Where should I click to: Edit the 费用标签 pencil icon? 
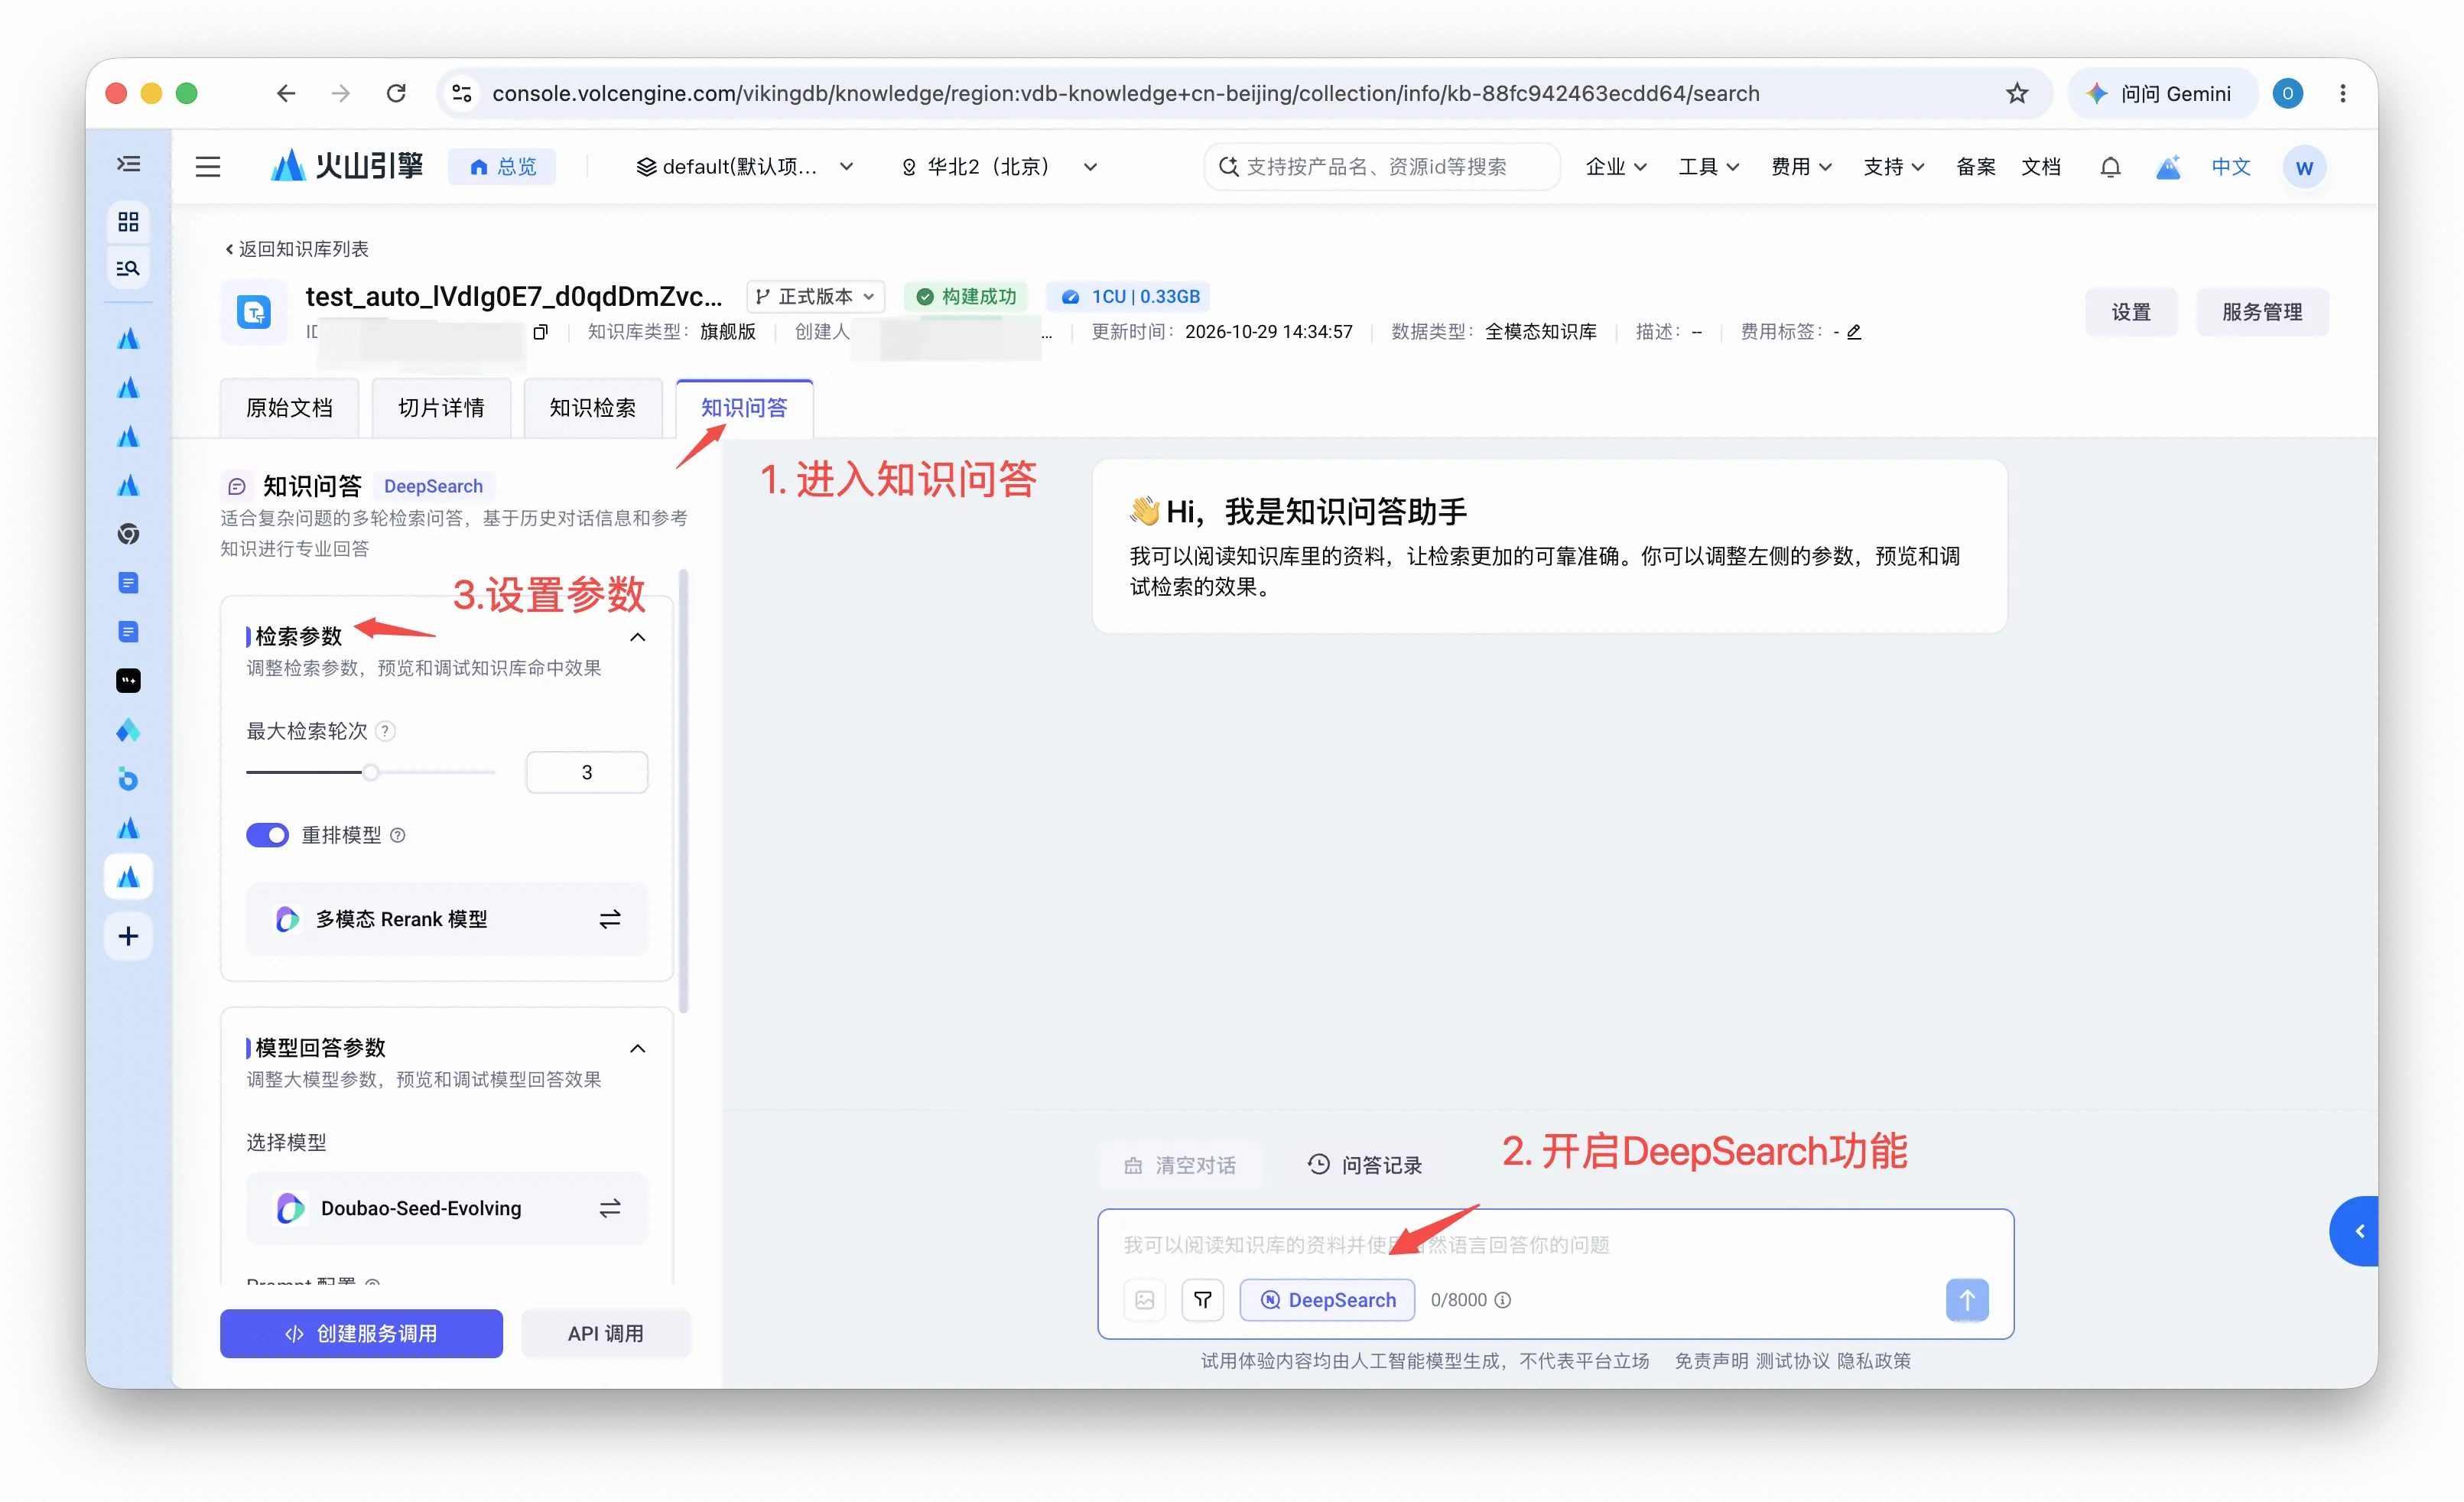(1854, 332)
